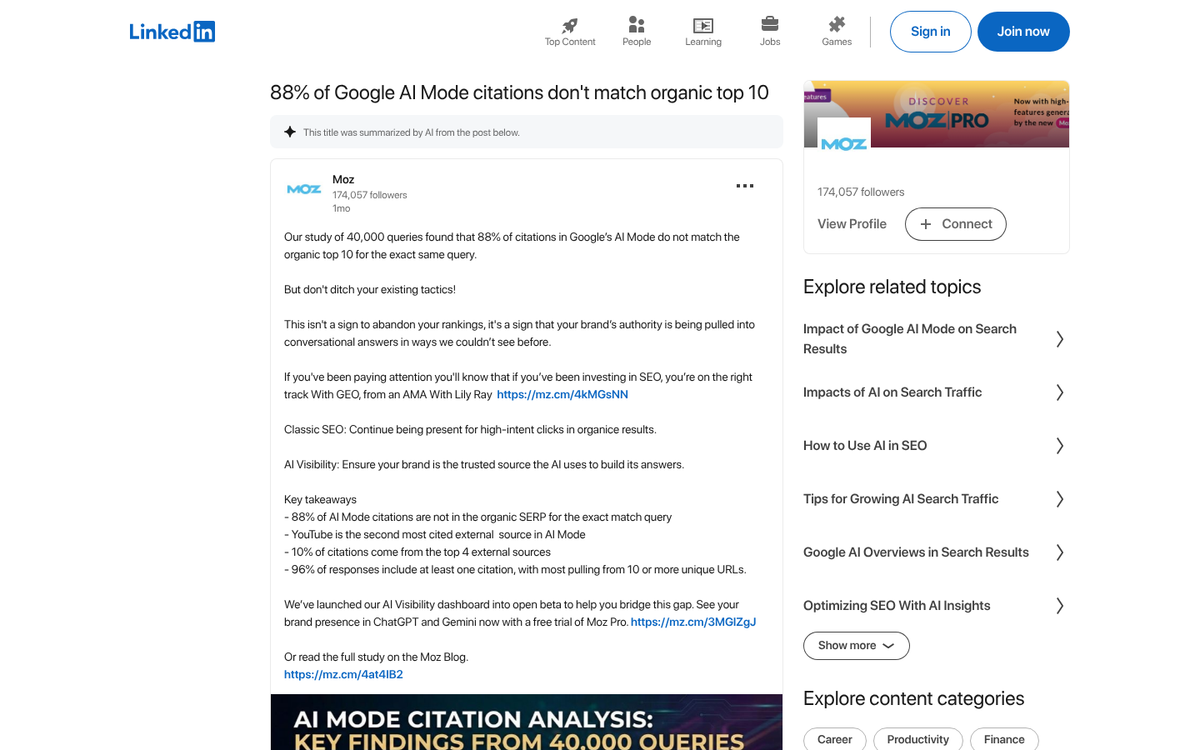Click chevron next to How to Use AI in SEO
The image size is (1200, 750).
click(x=1059, y=446)
